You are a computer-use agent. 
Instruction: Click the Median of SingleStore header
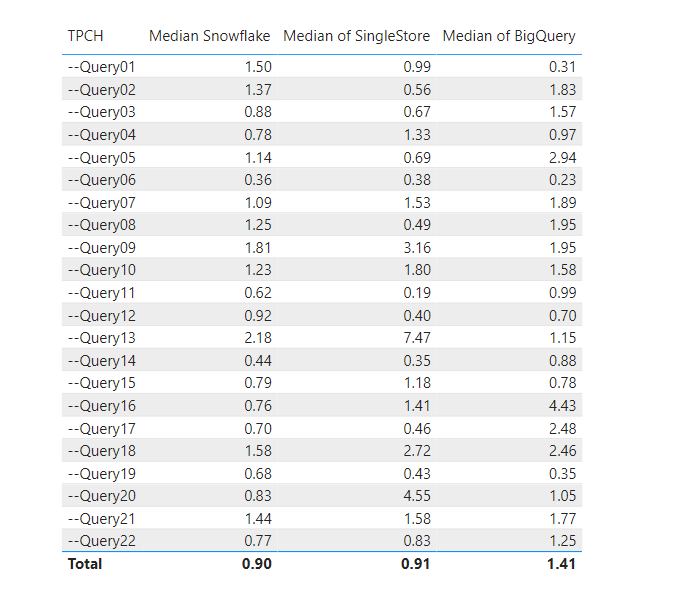click(356, 36)
